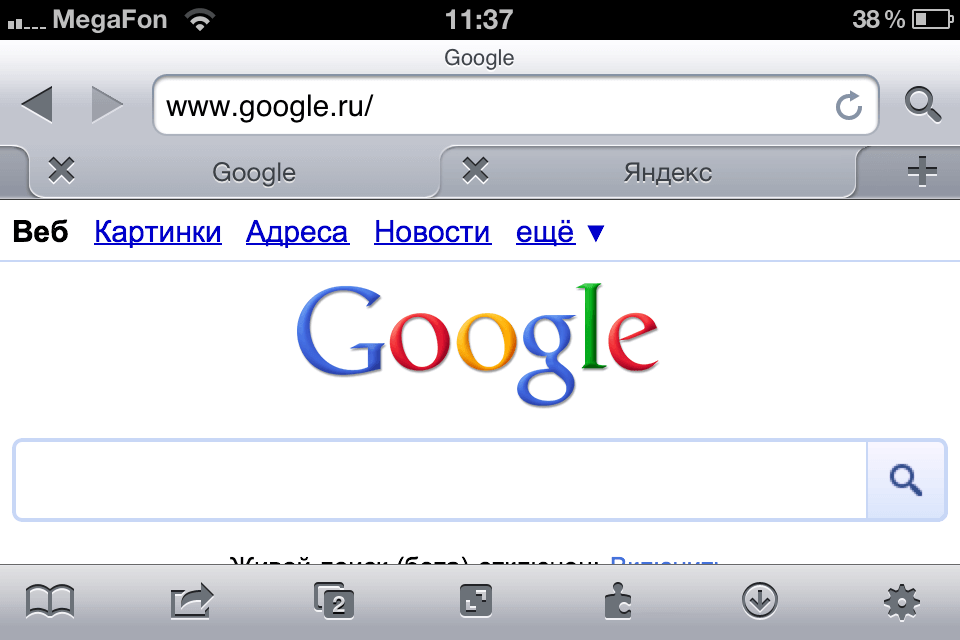This screenshot has height=640, width=960.
Task: Open the Картинки link
Action: click(157, 232)
